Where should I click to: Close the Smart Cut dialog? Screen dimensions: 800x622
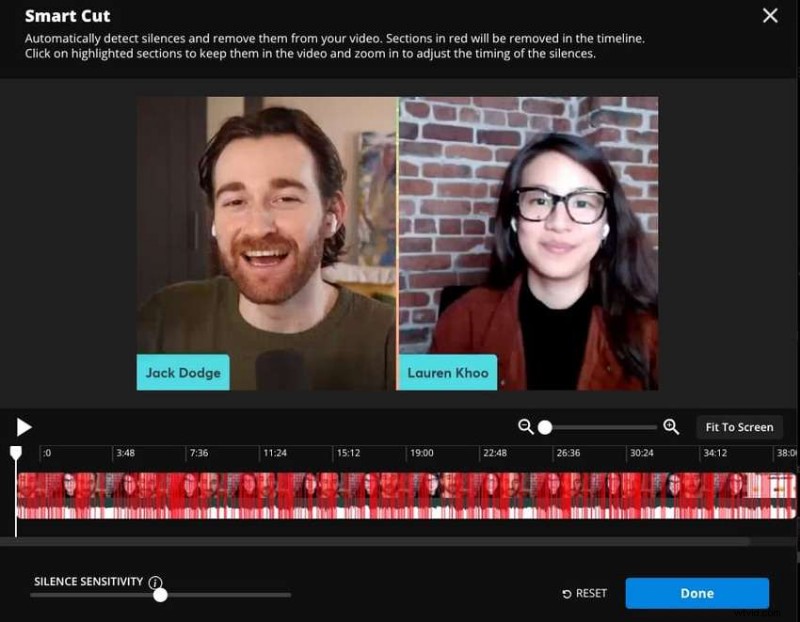pos(771,16)
